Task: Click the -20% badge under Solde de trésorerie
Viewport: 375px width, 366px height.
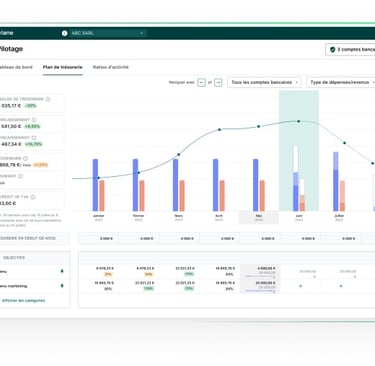Action: coord(31,106)
